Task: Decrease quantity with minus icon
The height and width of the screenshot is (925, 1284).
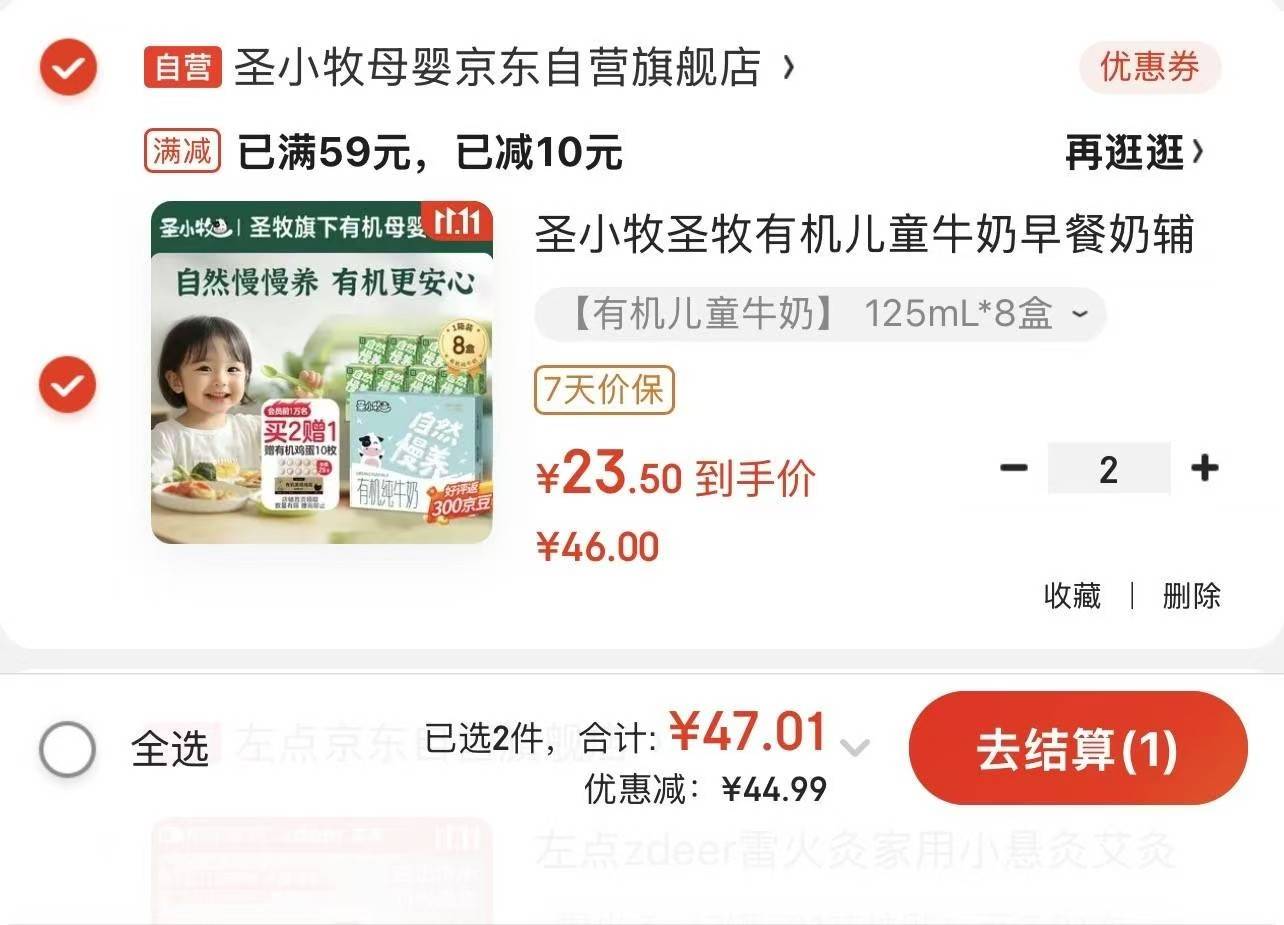Action: 1014,467
